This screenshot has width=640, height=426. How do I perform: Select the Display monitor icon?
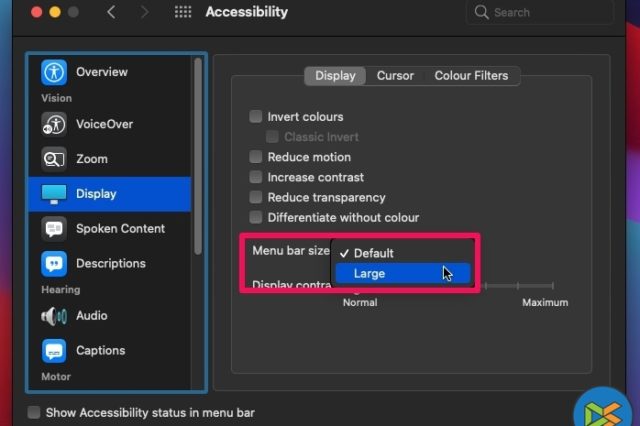click(x=54, y=194)
